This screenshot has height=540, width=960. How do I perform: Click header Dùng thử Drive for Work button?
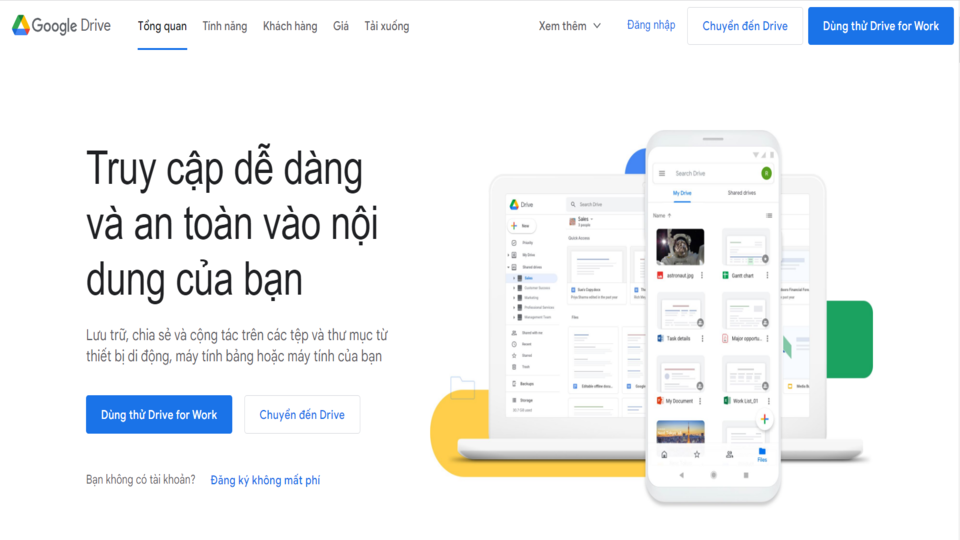[880, 26]
